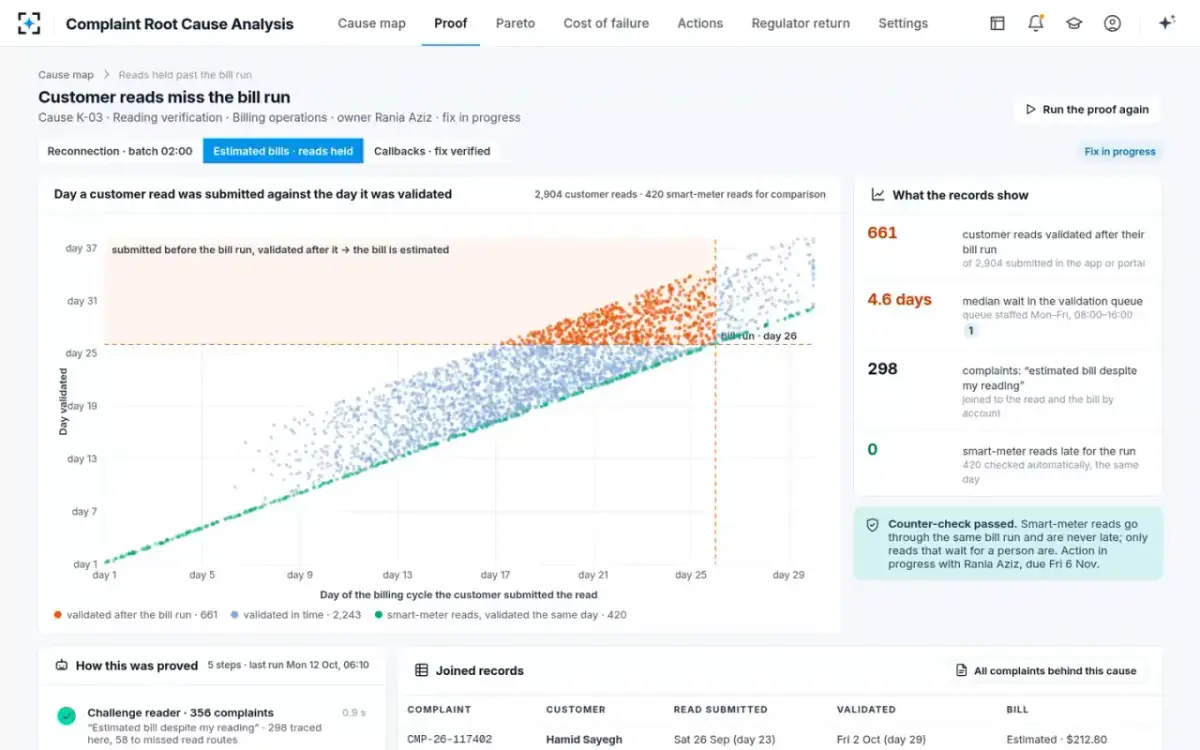Open the user profile icon
The width and height of the screenshot is (1200, 750).
1112,23
